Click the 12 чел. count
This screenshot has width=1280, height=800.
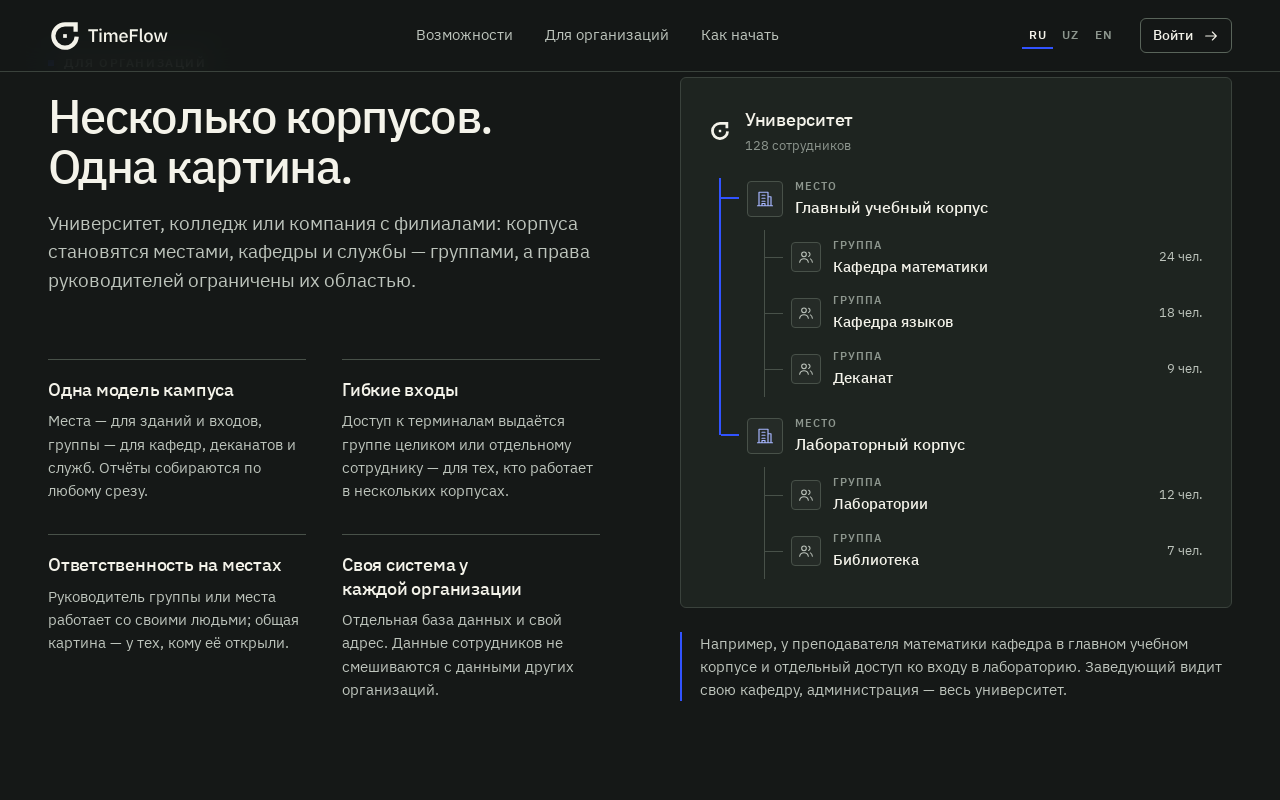tap(1181, 495)
